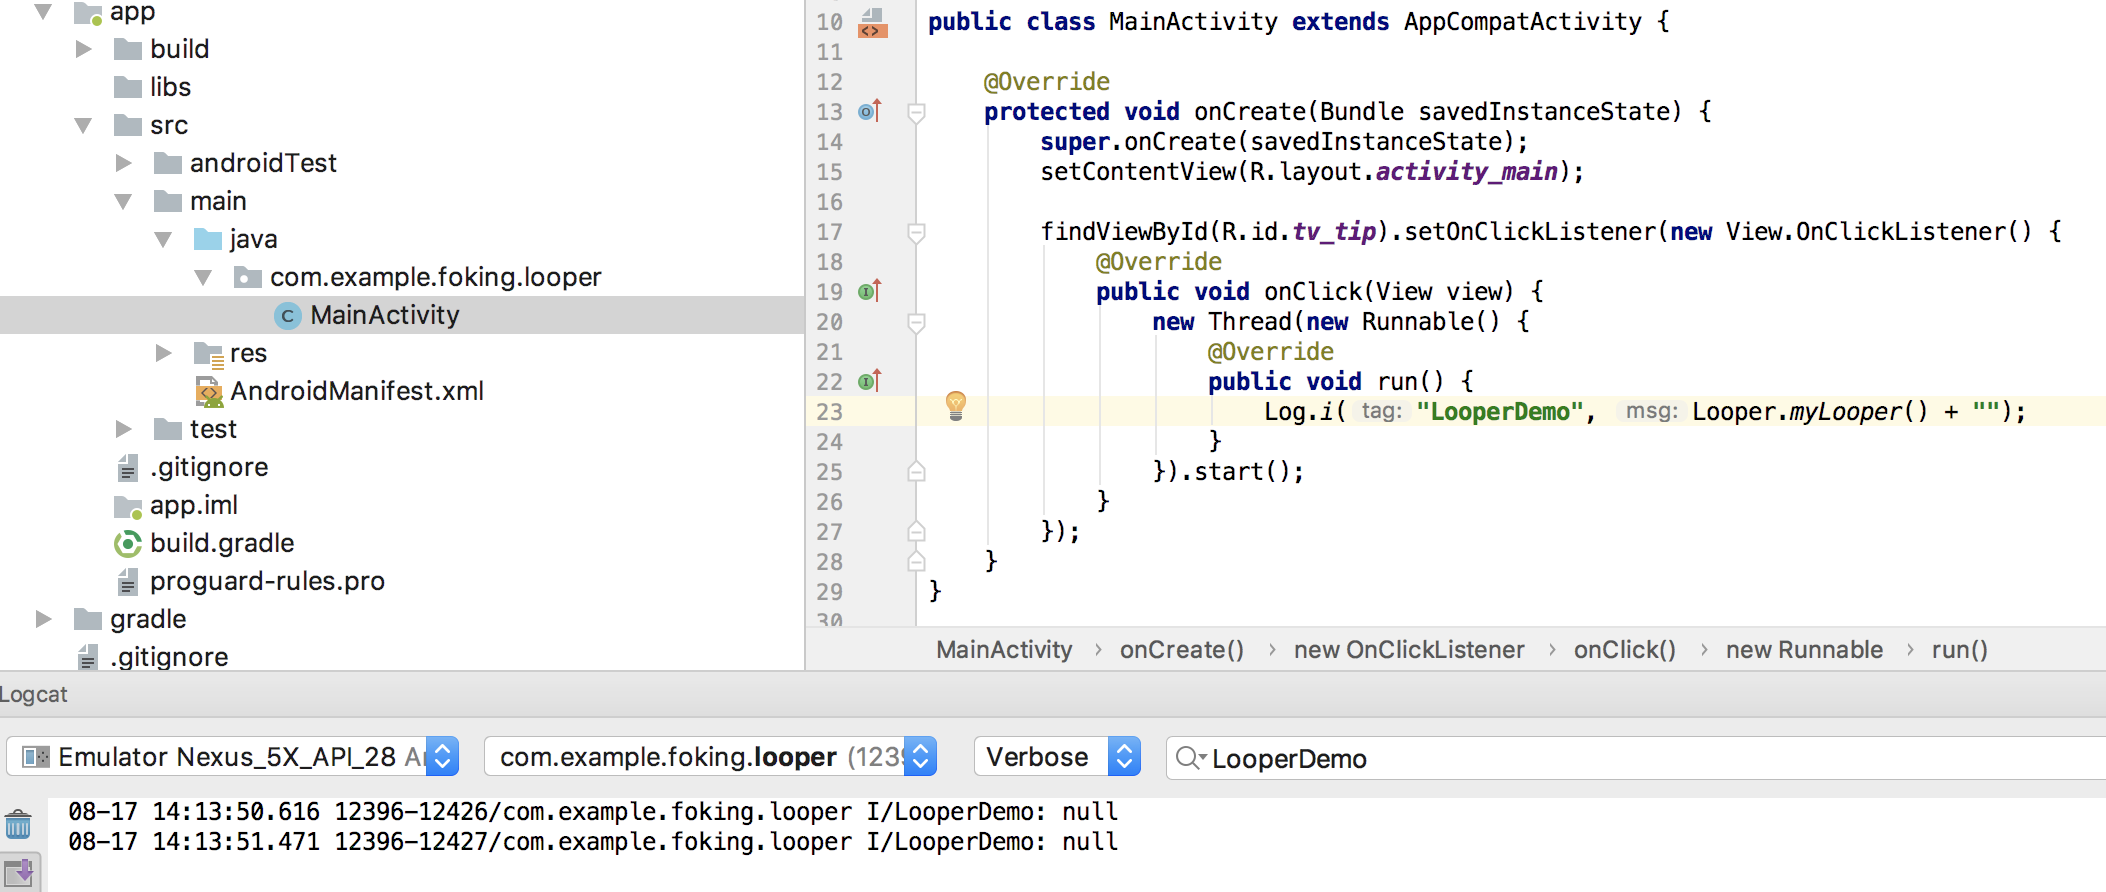2106x892 pixels.
Task: Click the java source folder icon
Action: click(x=208, y=239)
